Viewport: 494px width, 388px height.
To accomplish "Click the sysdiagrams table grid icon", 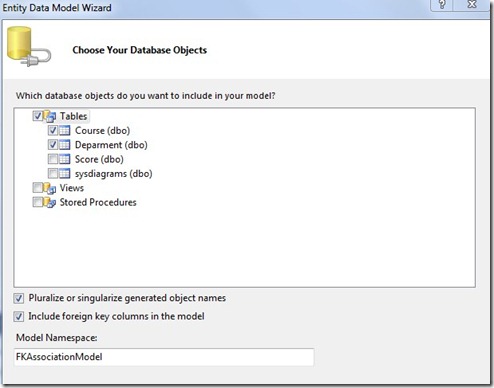I will pos(65,173).
